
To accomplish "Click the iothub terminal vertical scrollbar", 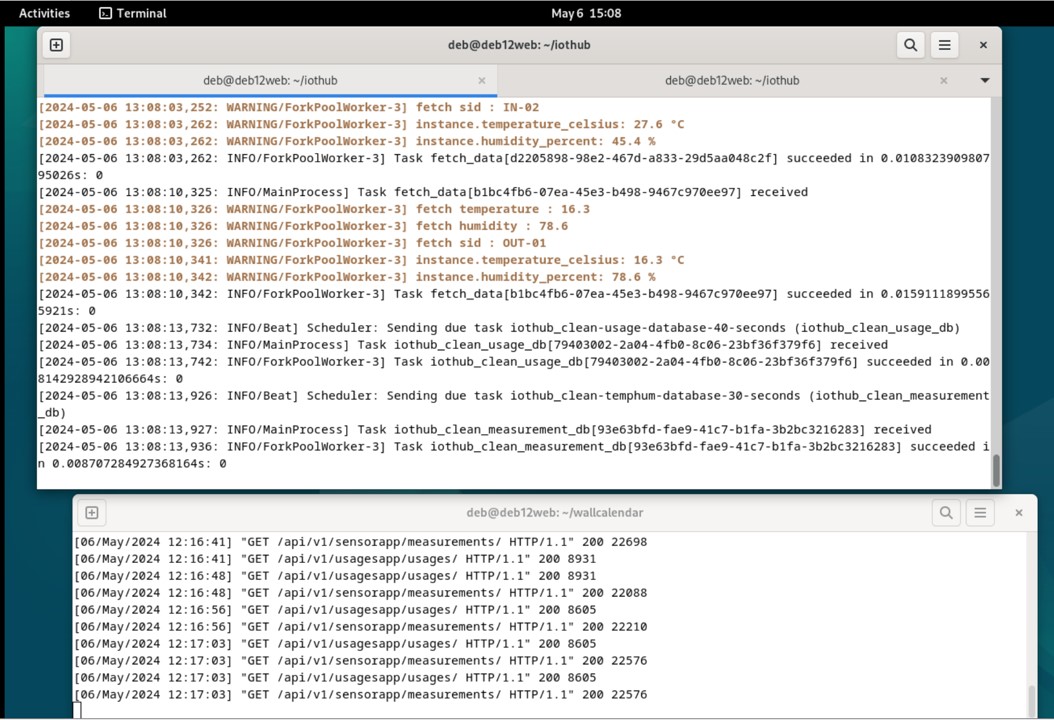I will 995,468.
